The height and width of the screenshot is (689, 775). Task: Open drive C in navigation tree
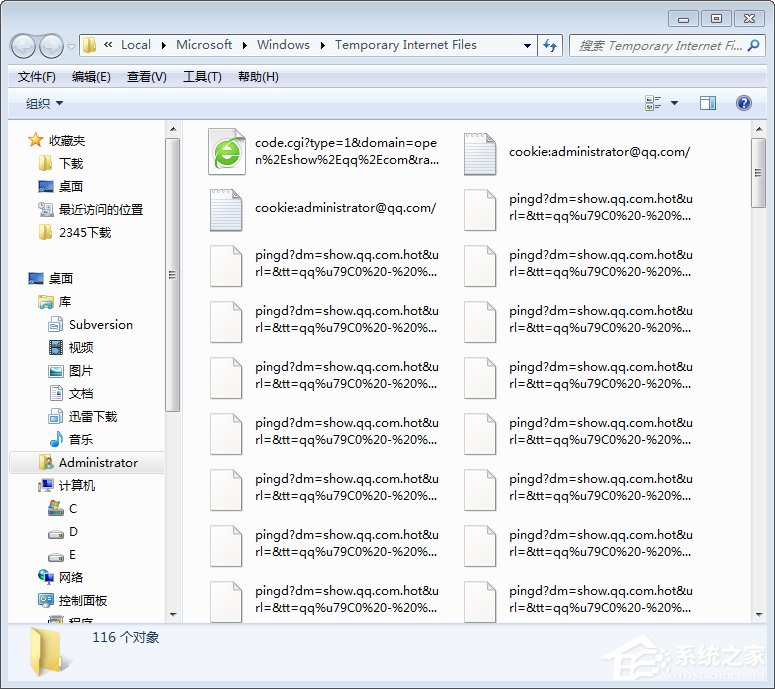62,509
